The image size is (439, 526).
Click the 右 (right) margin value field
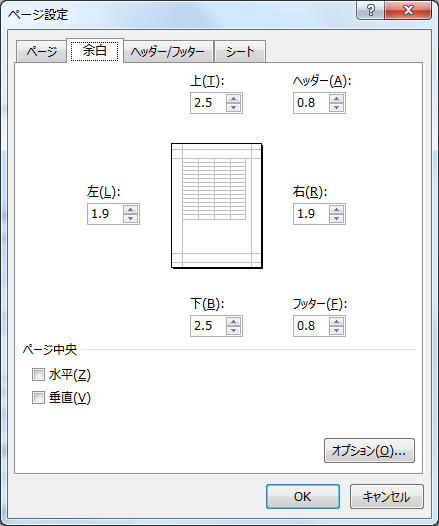pyautogui.click(x=312, y=214)
